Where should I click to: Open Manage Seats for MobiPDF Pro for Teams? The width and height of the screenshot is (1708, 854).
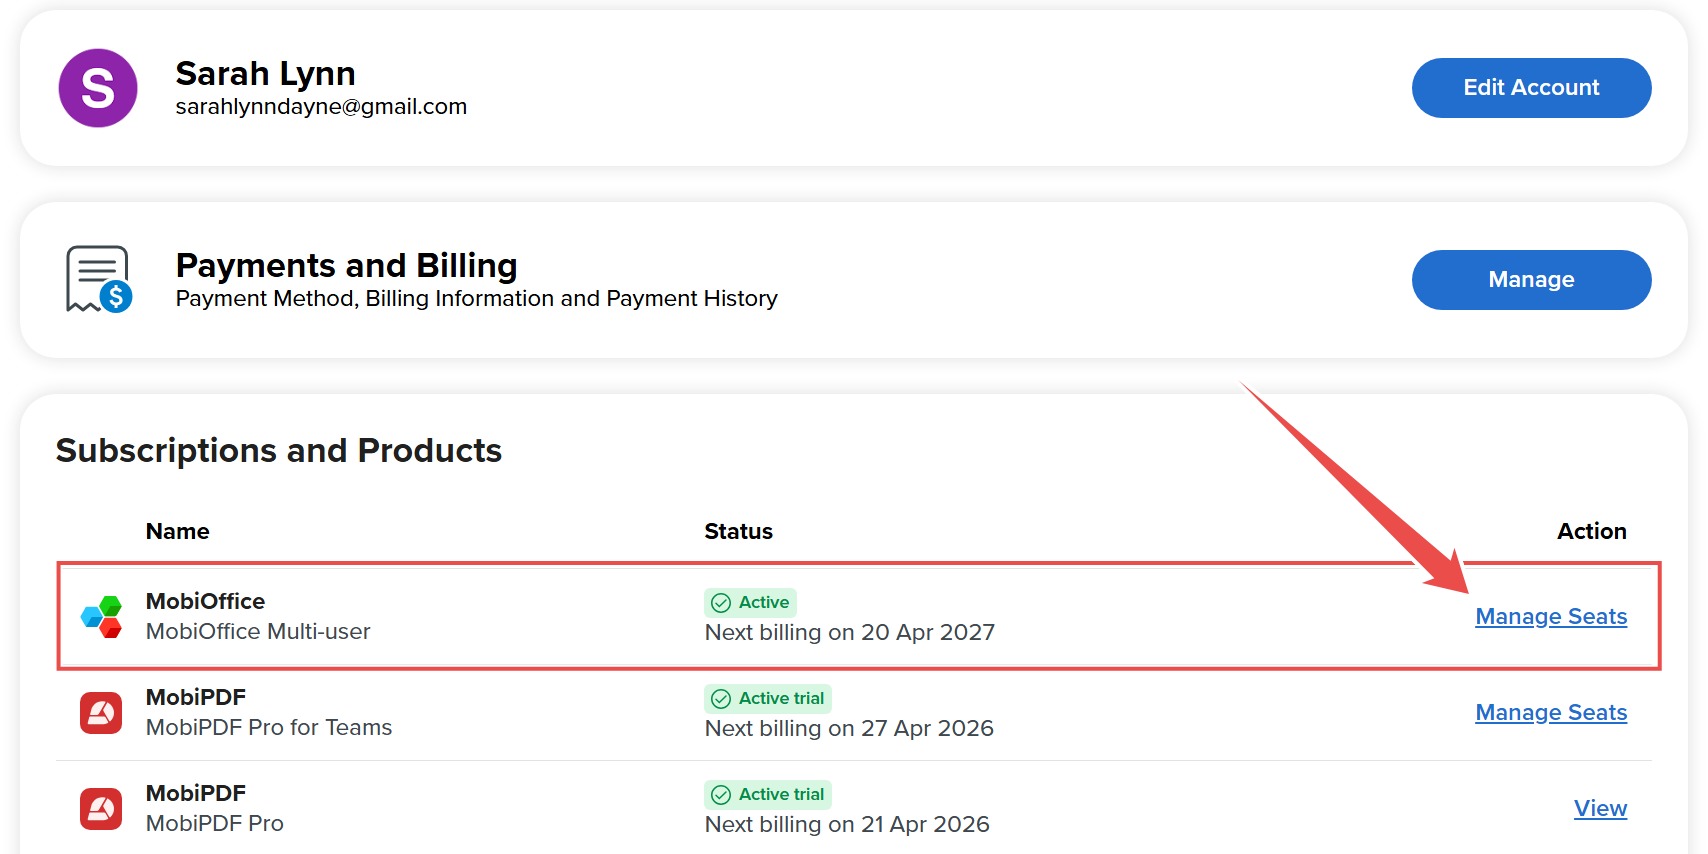coord(1551,712)
